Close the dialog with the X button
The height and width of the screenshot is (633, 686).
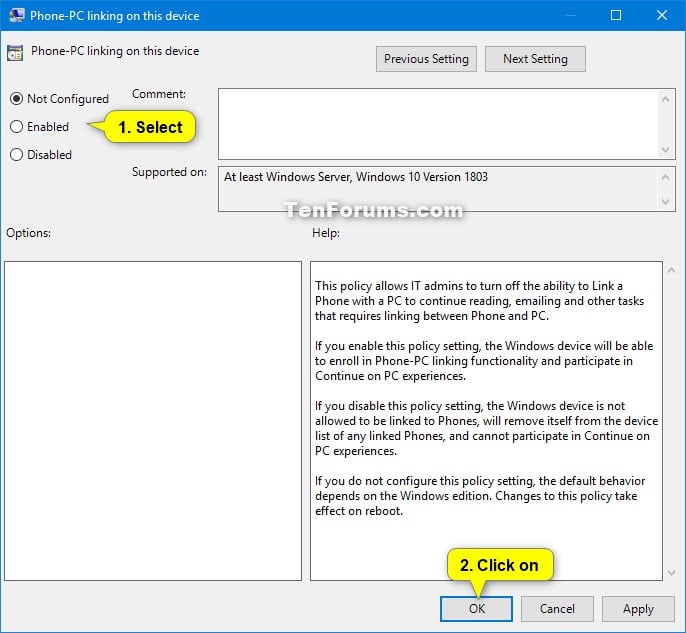click(662, 15)
